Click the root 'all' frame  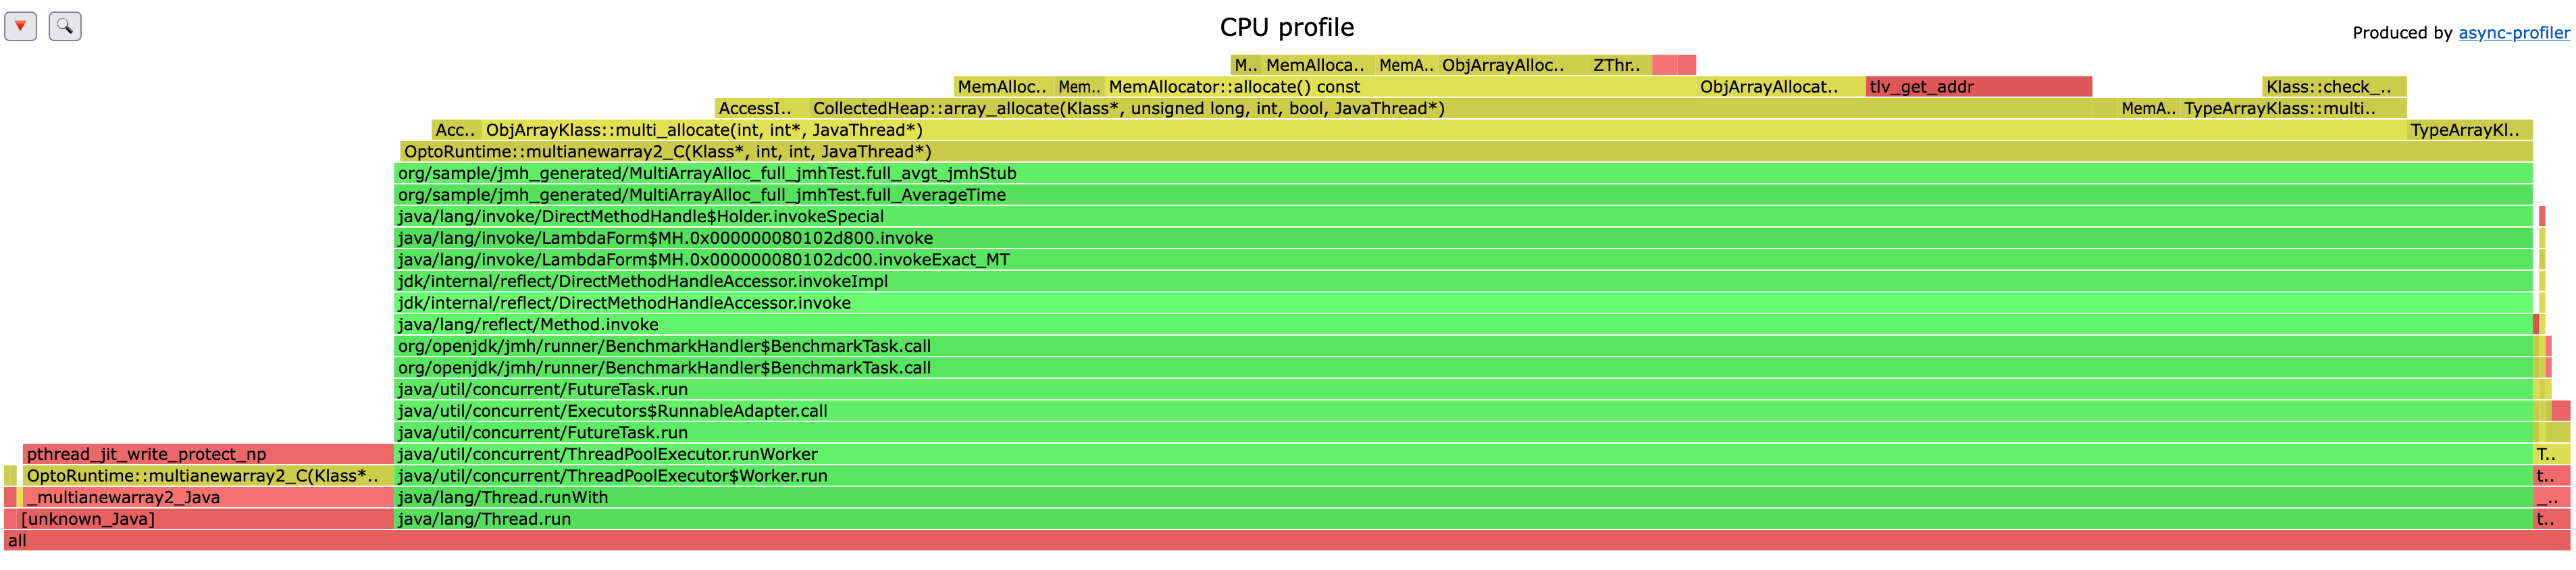(1286, 541)
